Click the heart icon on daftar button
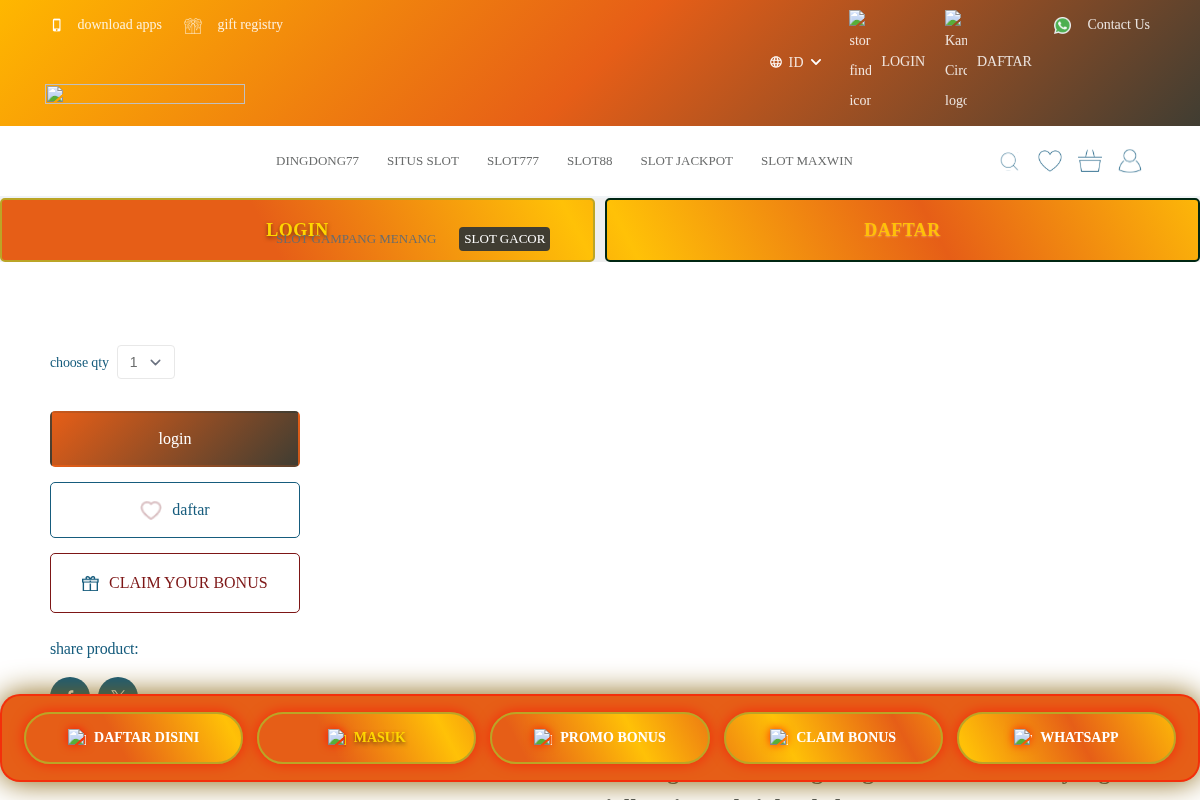Image resolution: width=1200 pixels, height=800 pixels. [x=151, y=510]
